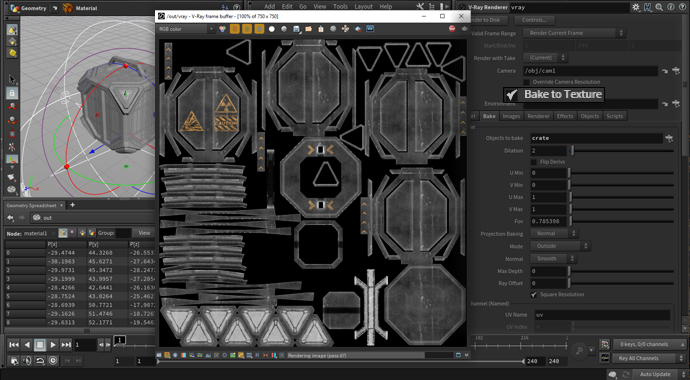This screenshot has height=380, width=690.
Task: Click the white circle alpha channel icon
Action: (272, 29)
